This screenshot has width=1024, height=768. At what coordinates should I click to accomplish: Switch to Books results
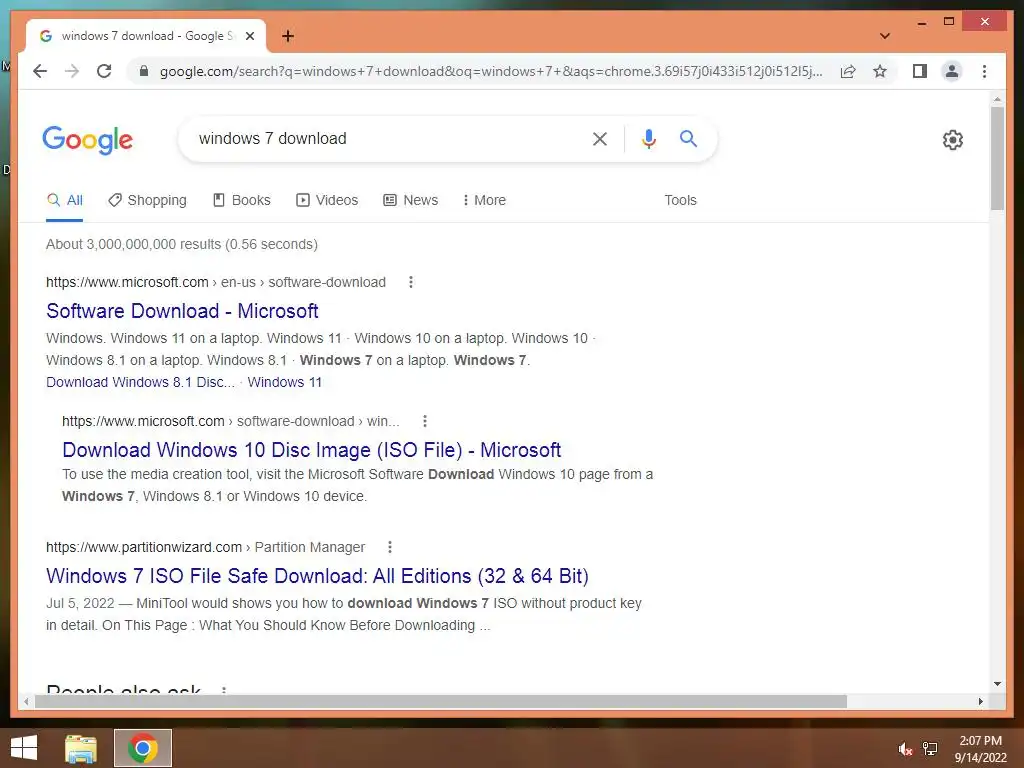point(242,200)
